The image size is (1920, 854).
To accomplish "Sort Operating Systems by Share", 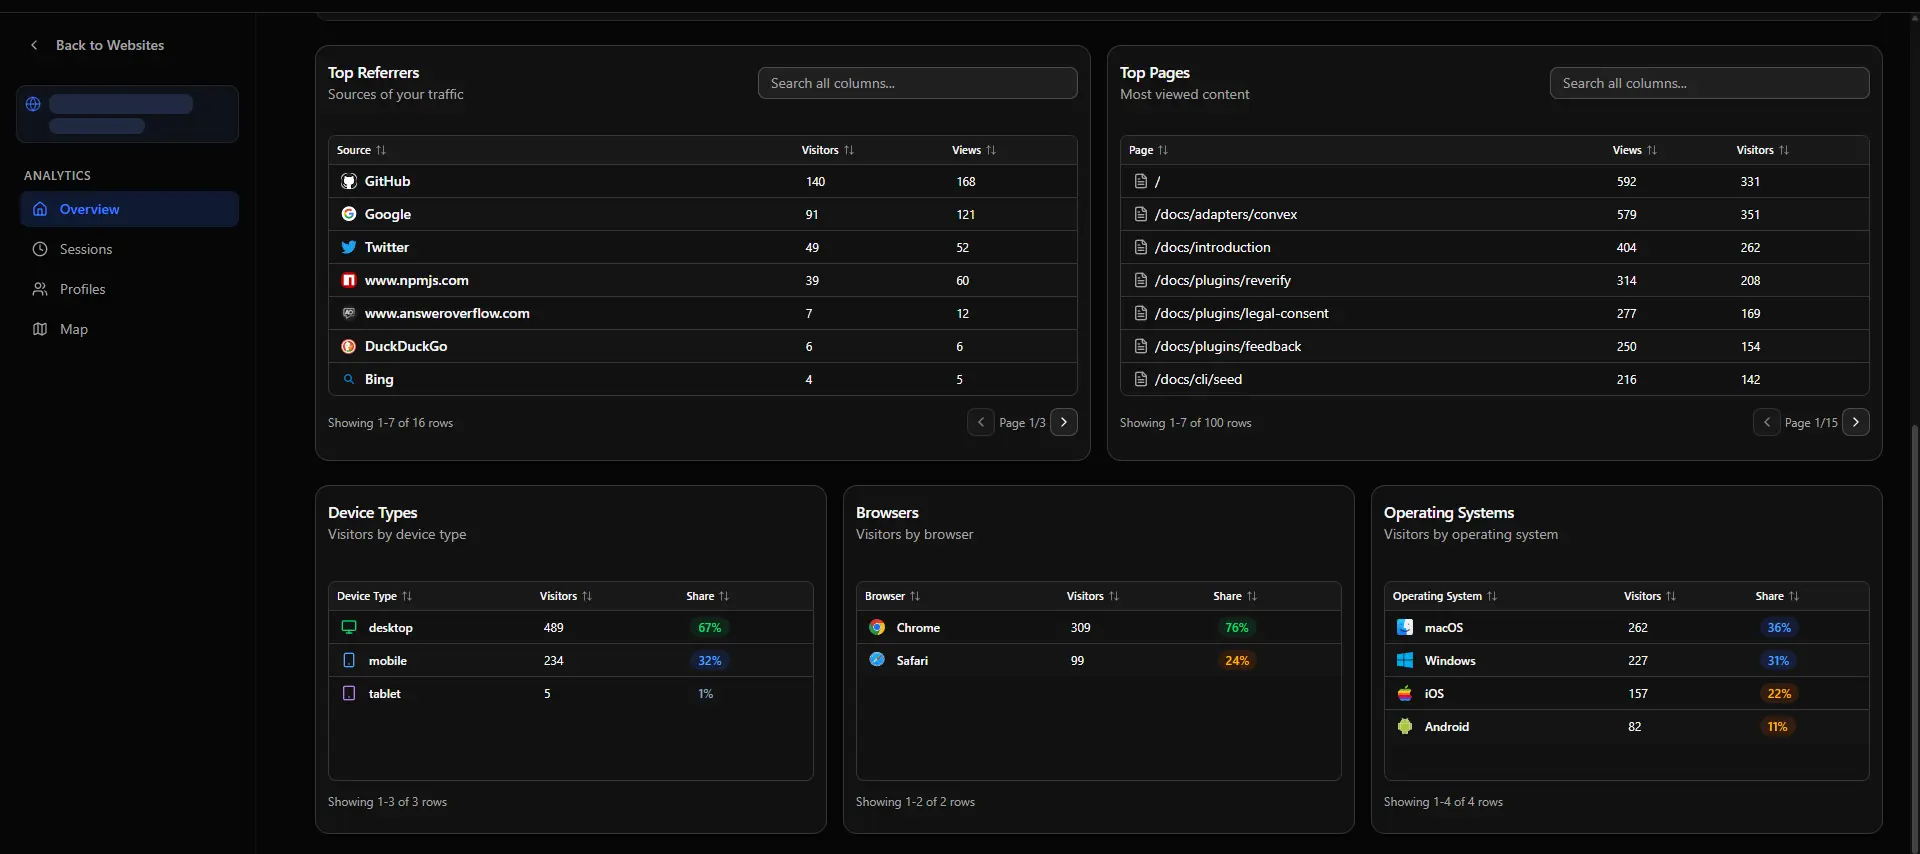I will tap(1777, 596).
